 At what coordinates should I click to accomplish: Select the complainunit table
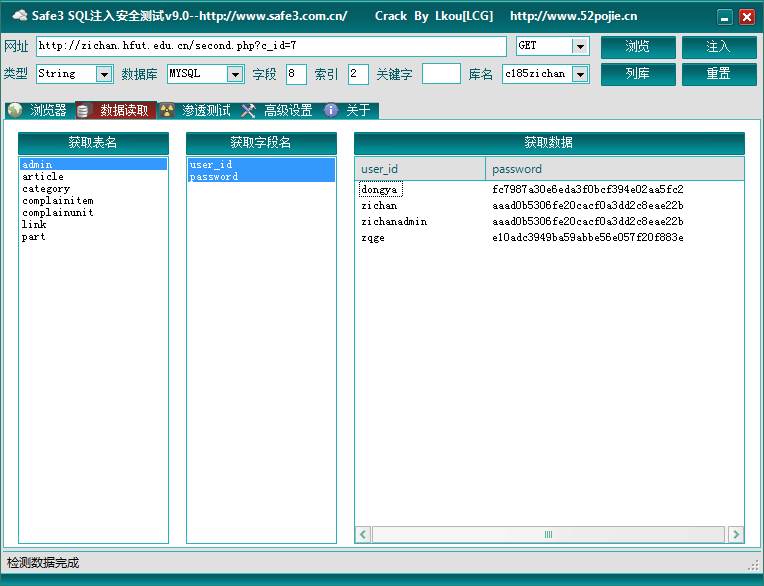click(93, 212)
